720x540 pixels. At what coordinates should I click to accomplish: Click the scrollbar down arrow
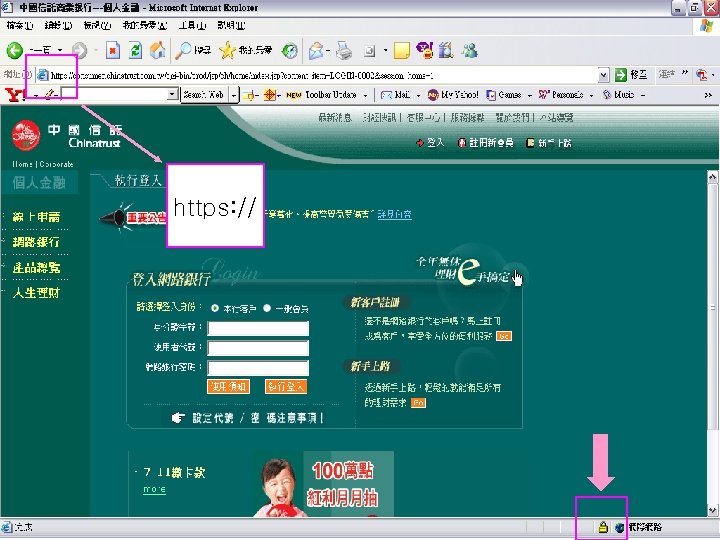tap(712, 510)
